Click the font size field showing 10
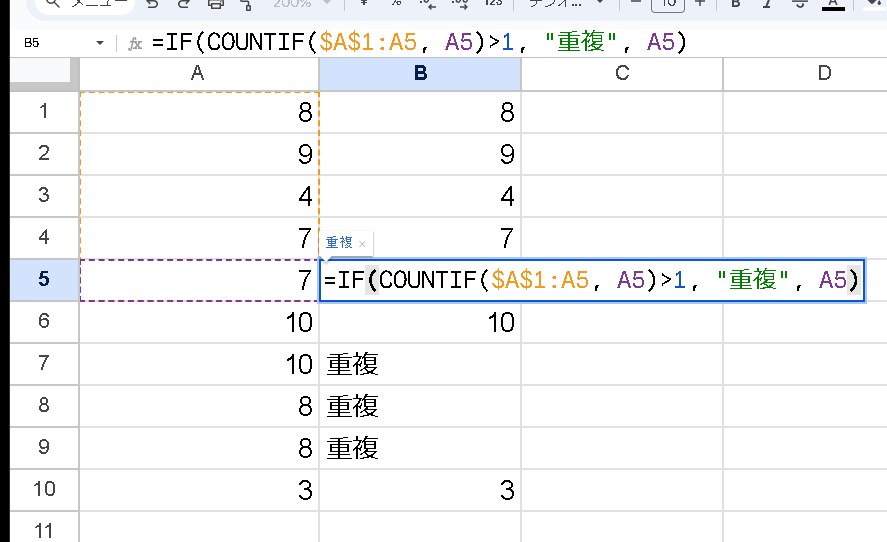 [667, 4]
